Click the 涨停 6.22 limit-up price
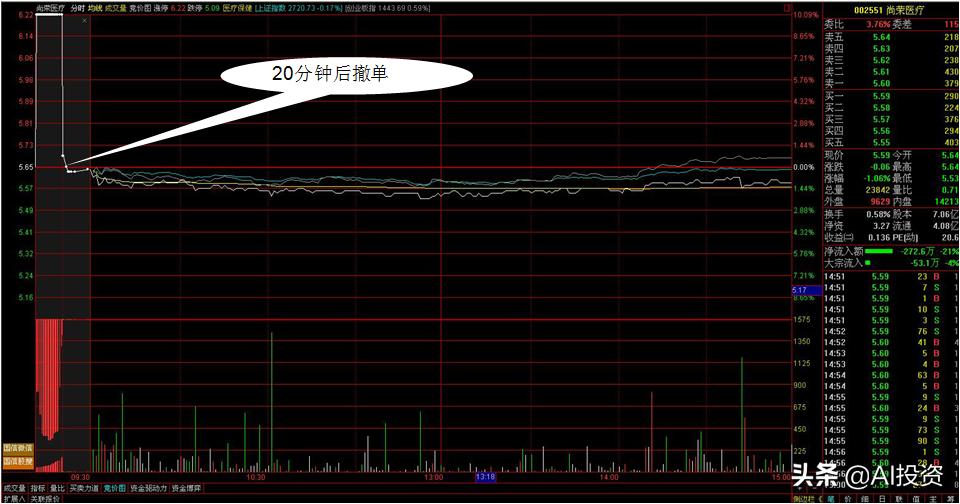The width and height of the screenshot is (960, 504). [x=178, y=9]
